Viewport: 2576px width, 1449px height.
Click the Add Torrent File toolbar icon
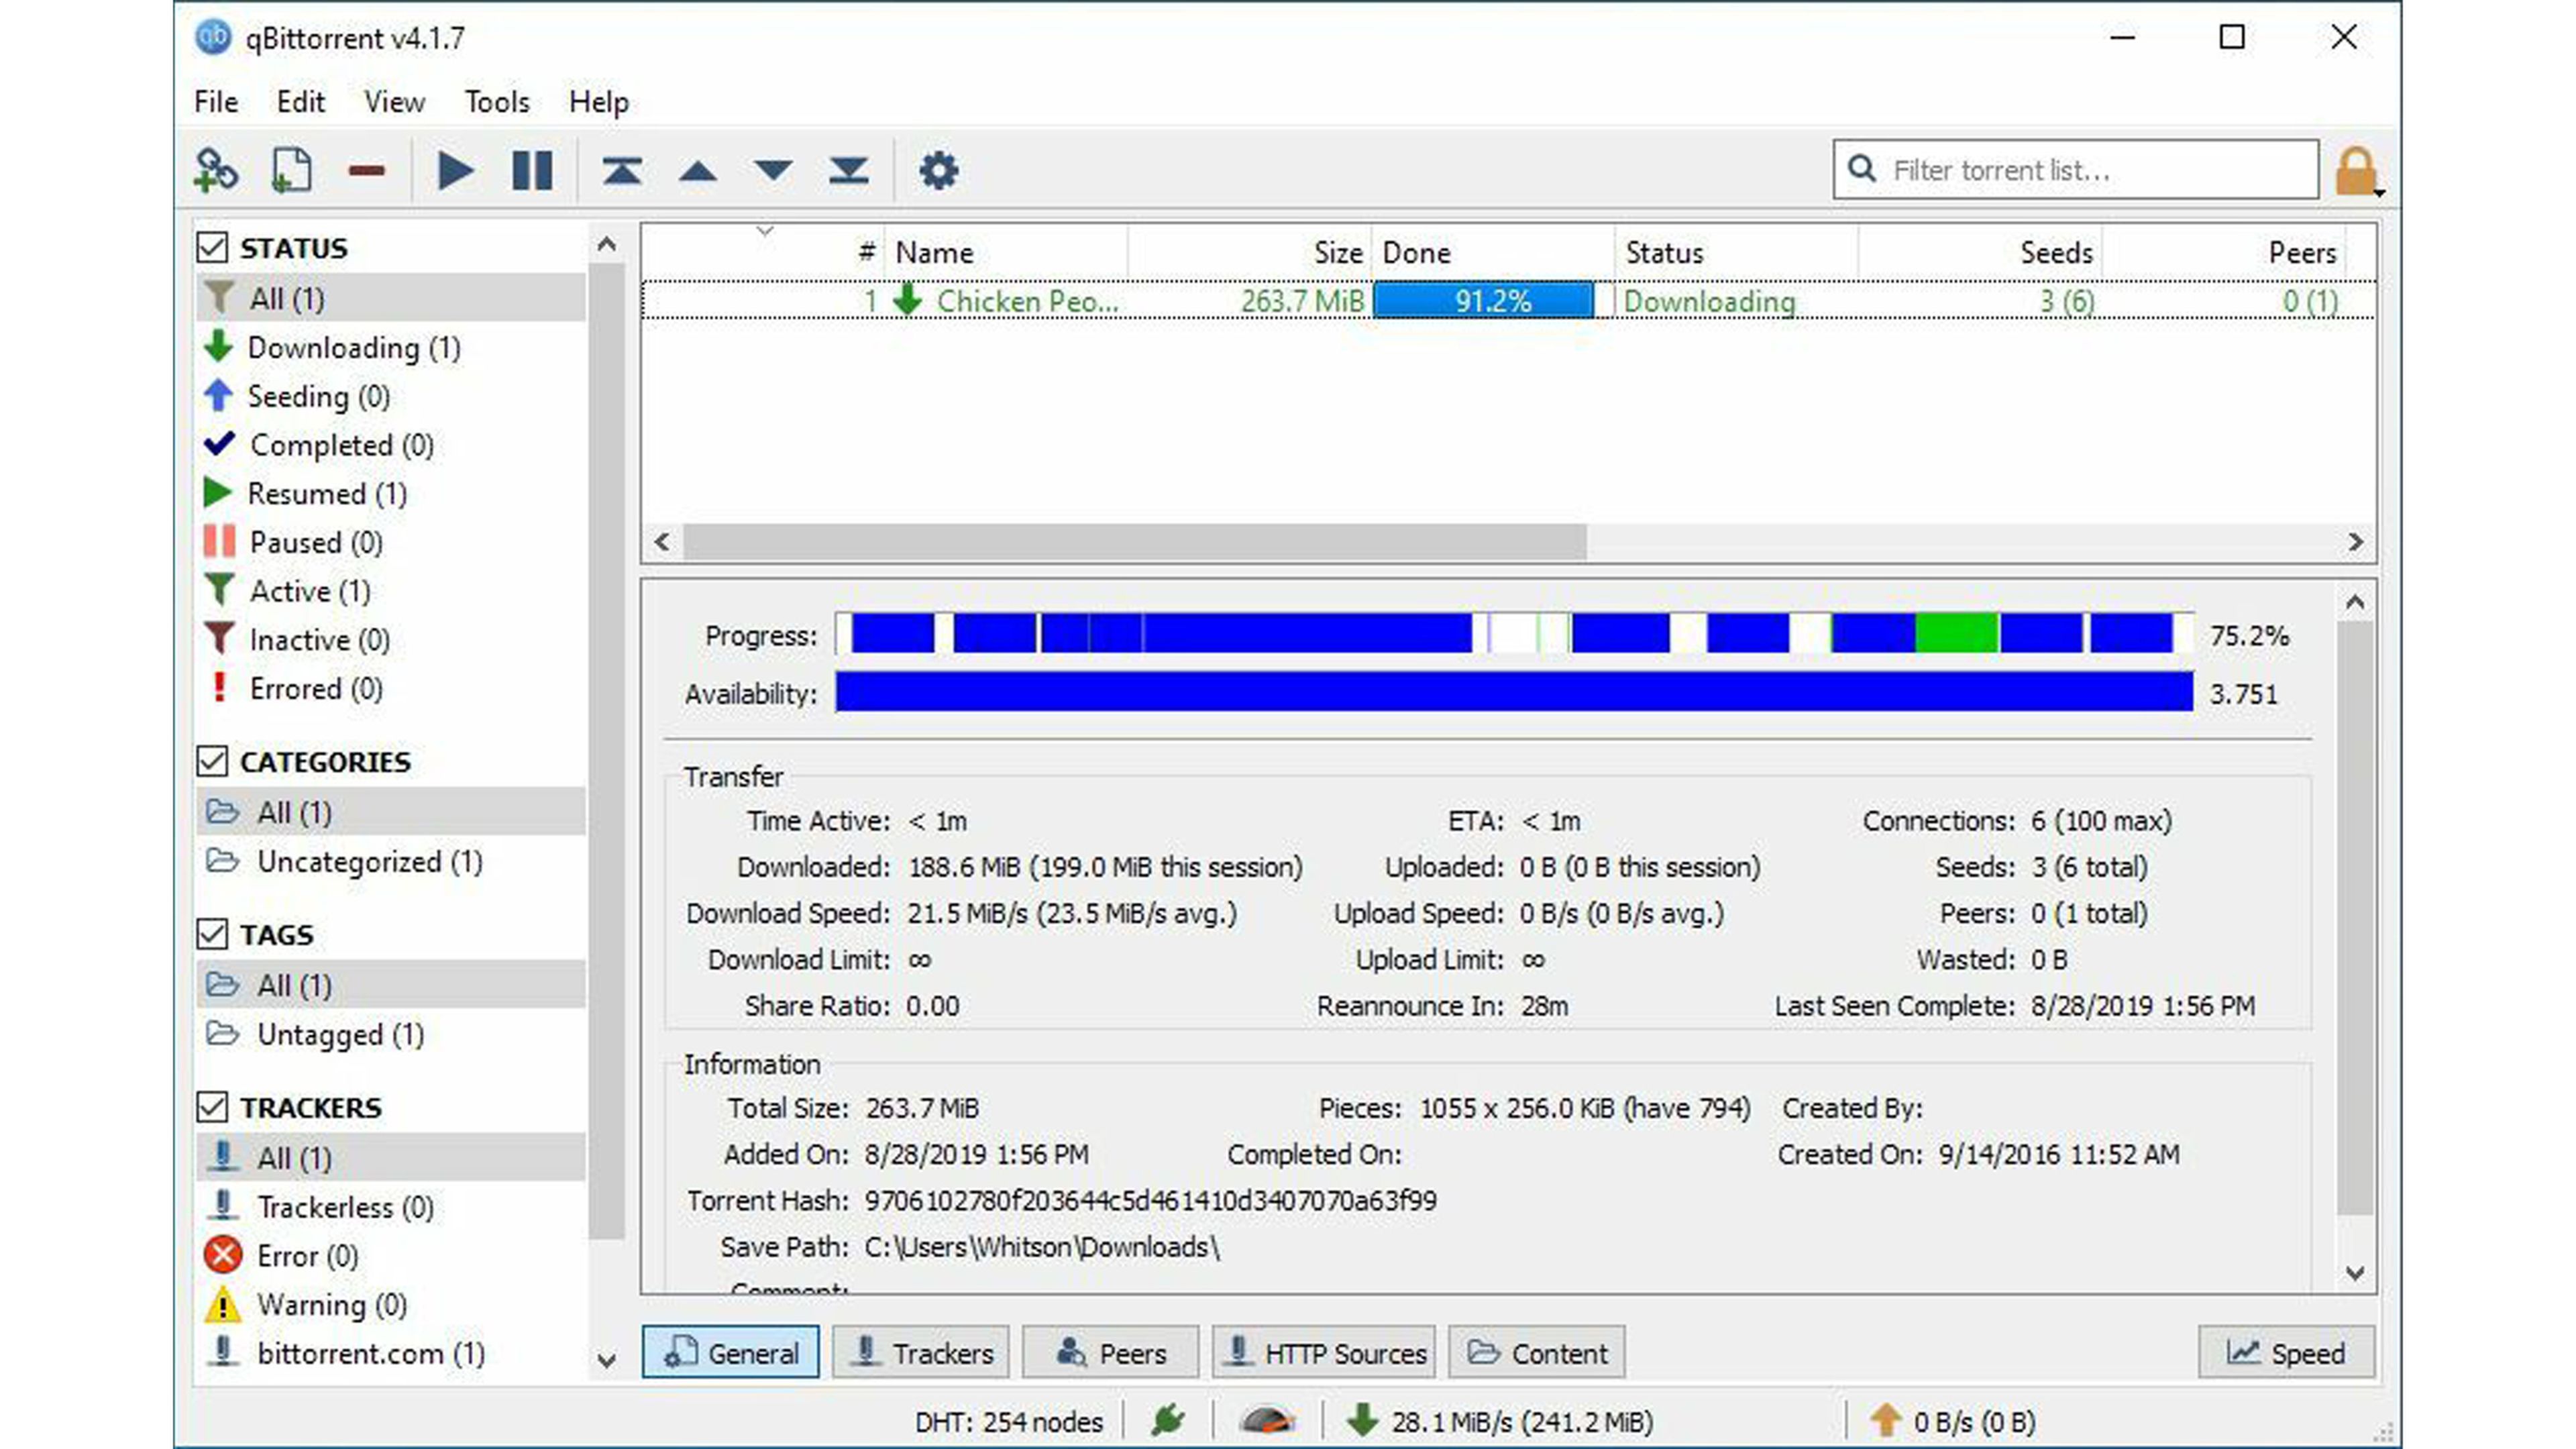click(x=291, y=170)
